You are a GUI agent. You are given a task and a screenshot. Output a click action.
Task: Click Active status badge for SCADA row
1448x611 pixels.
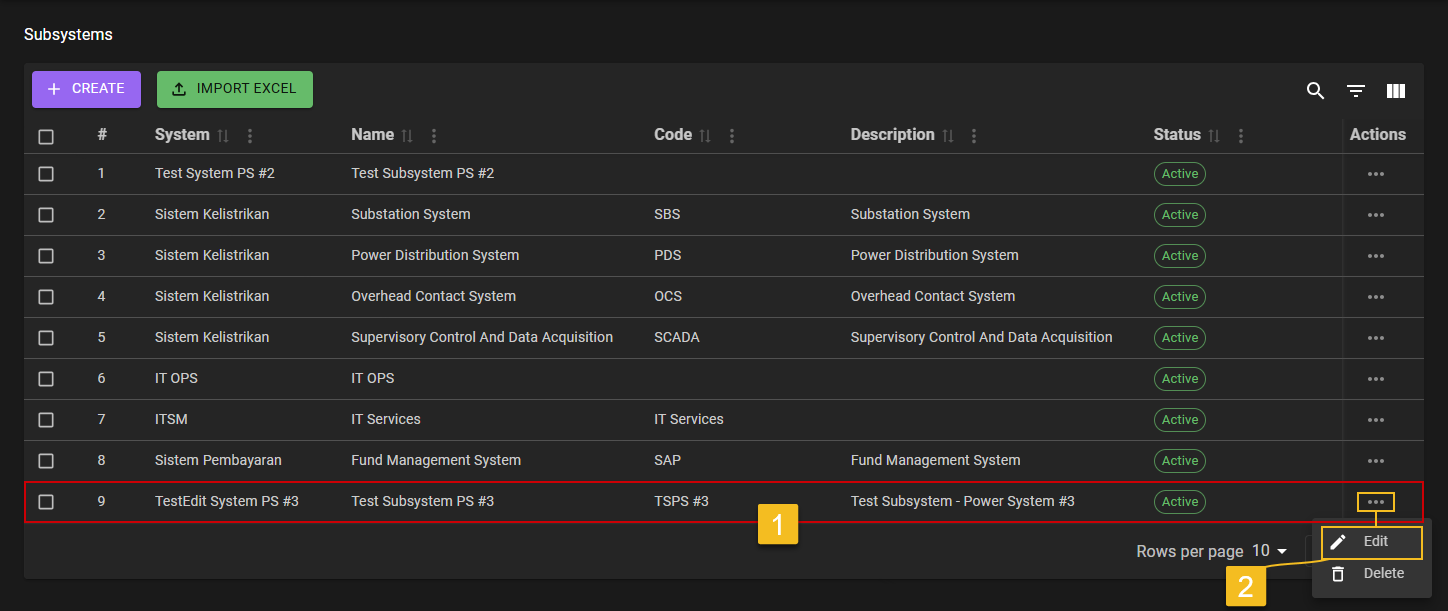click(x=1180, y=338)
